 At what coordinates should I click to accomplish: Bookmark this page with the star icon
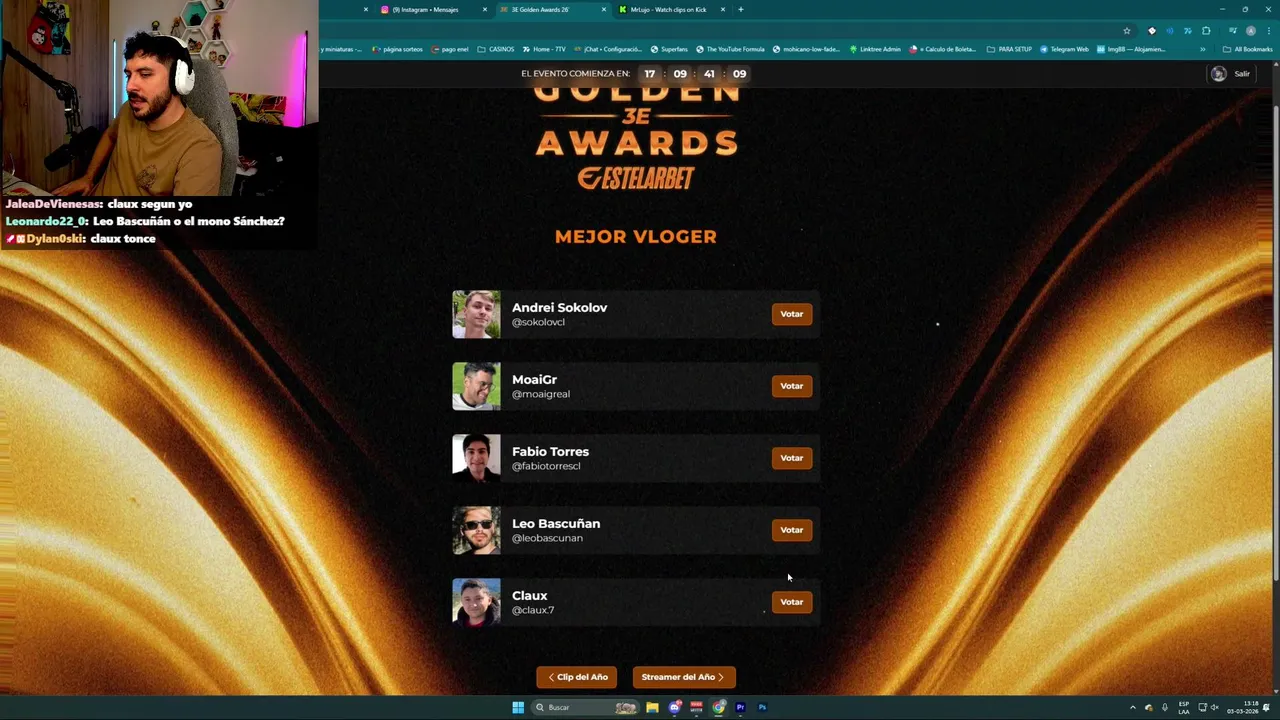point(1127,31)
